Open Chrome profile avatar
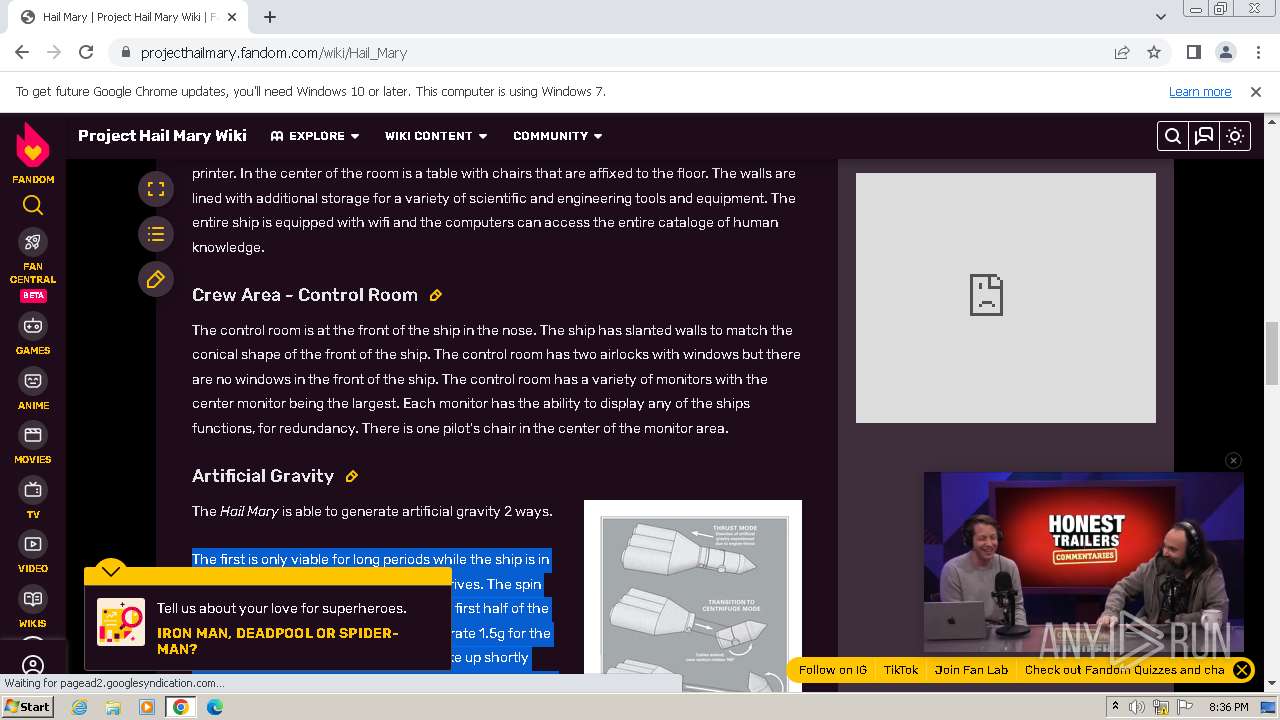Viewport: 1280px width, 720px height. click(x=1225, y=53)
